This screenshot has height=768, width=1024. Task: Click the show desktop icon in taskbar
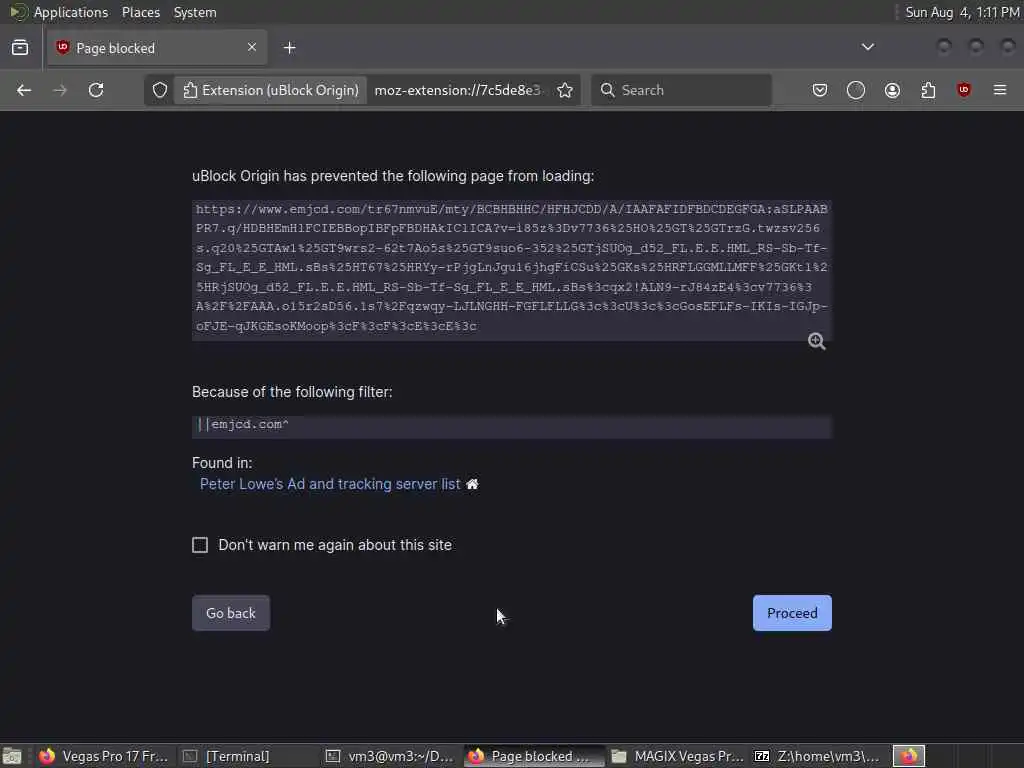12,756
